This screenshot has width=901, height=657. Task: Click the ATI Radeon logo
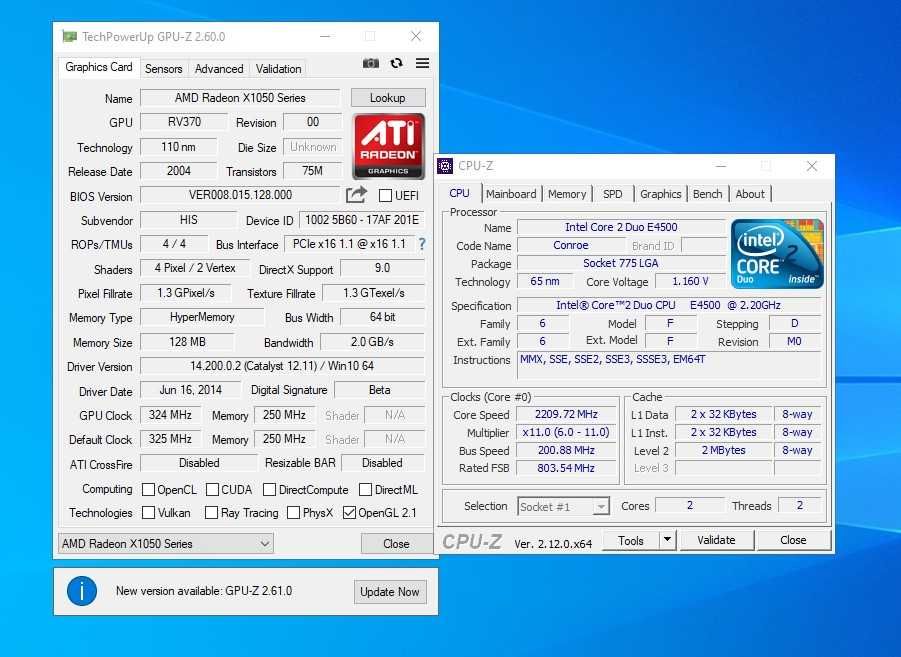point(388,147)
